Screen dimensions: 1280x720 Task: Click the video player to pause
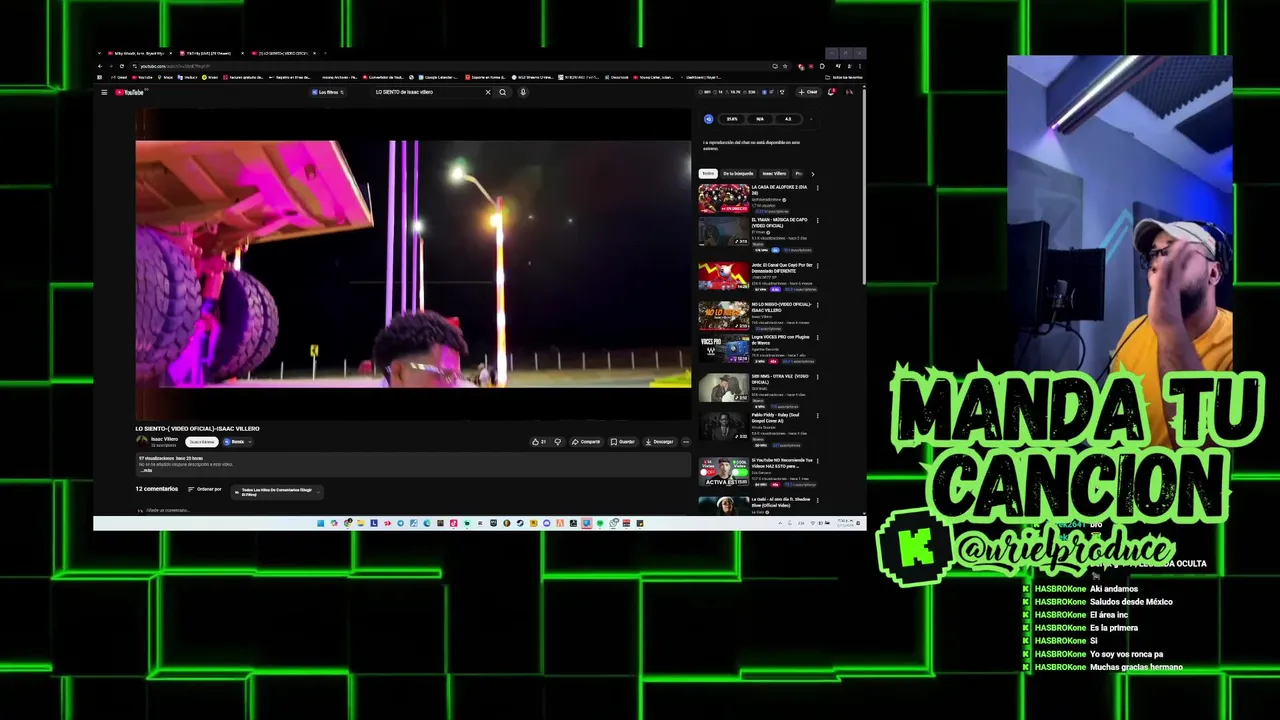point(413,263)
